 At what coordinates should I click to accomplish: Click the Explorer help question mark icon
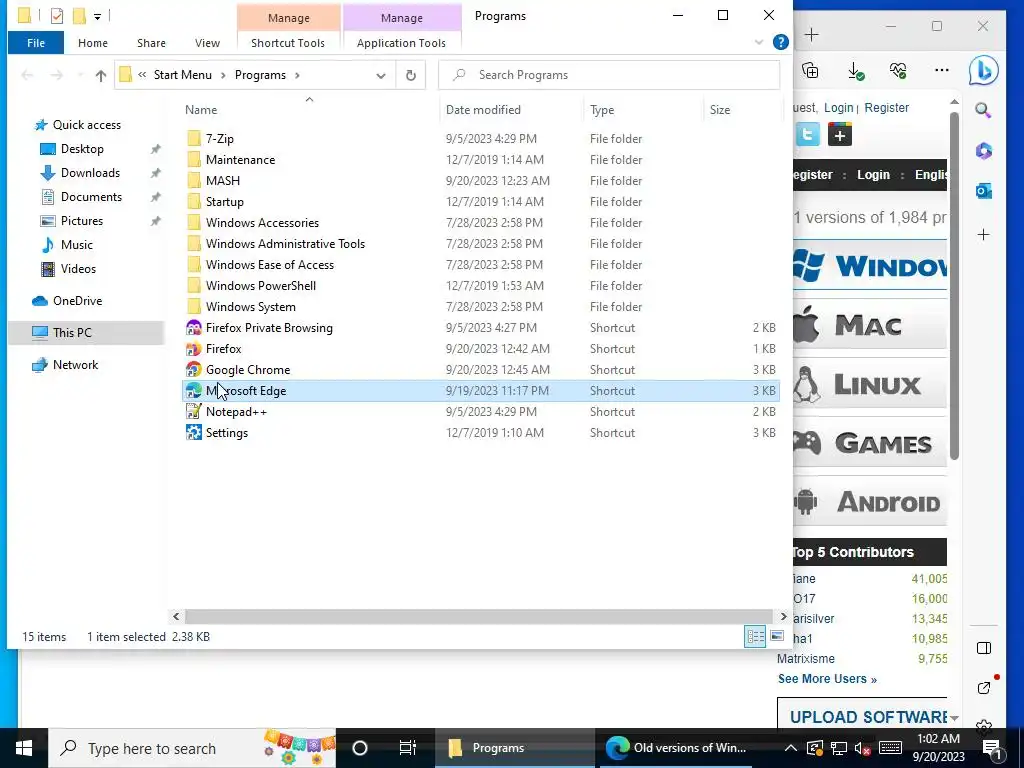[x=780, y=42]
